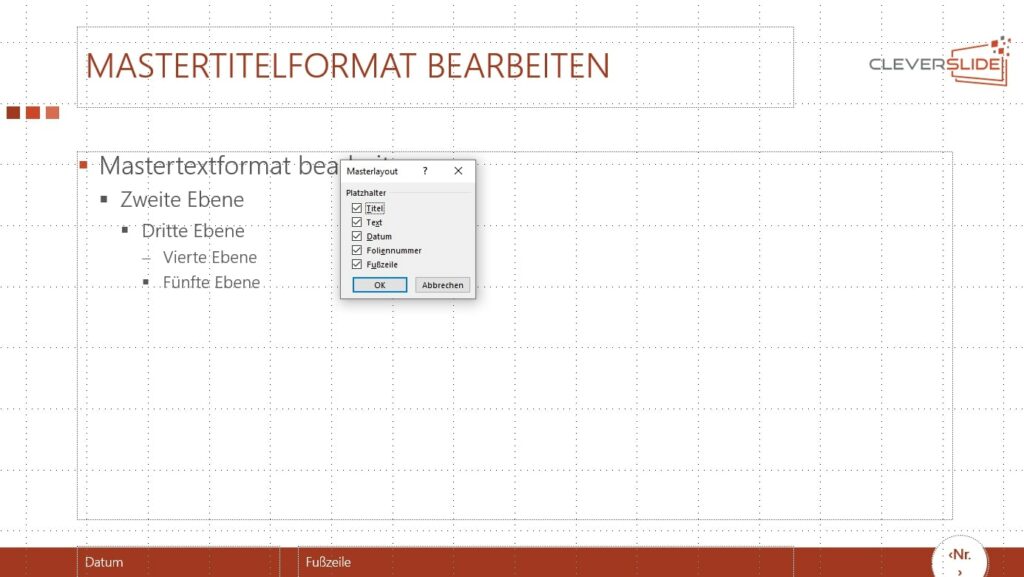The height and width of the screenshot is (577, 1024).
Task: Open help via the question mark icon
Action: pos(425,171)
